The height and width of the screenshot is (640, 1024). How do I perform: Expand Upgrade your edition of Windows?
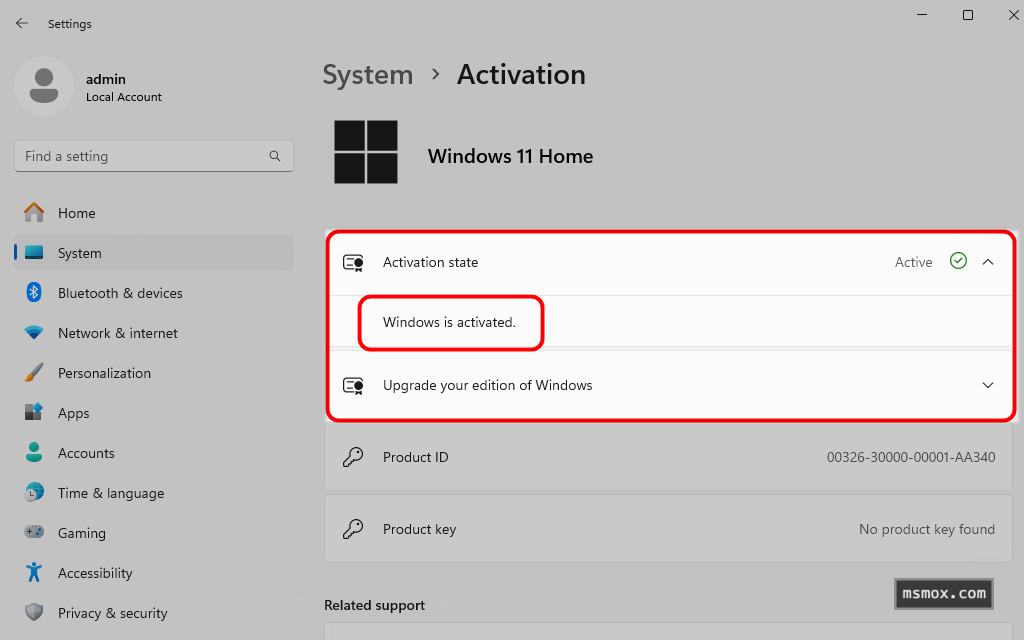(988, 385)
